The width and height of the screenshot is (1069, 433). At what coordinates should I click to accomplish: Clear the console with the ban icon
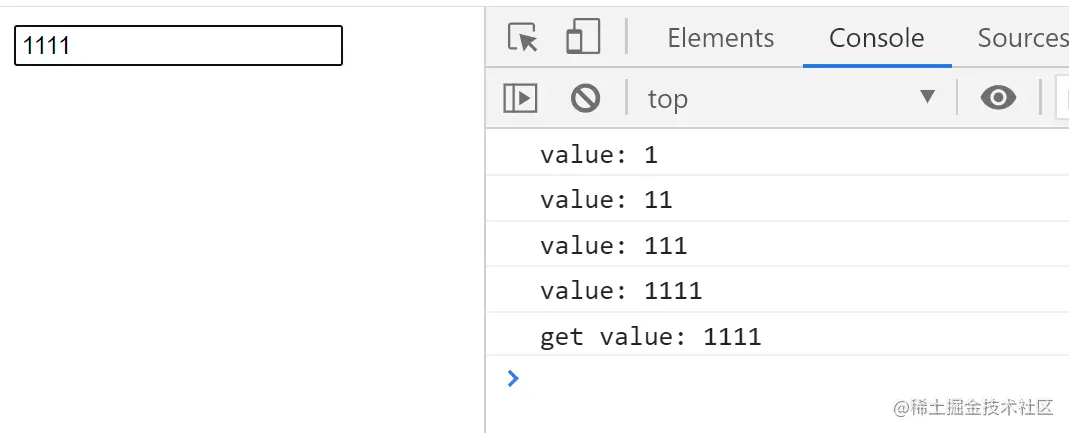tap(585, 98)
